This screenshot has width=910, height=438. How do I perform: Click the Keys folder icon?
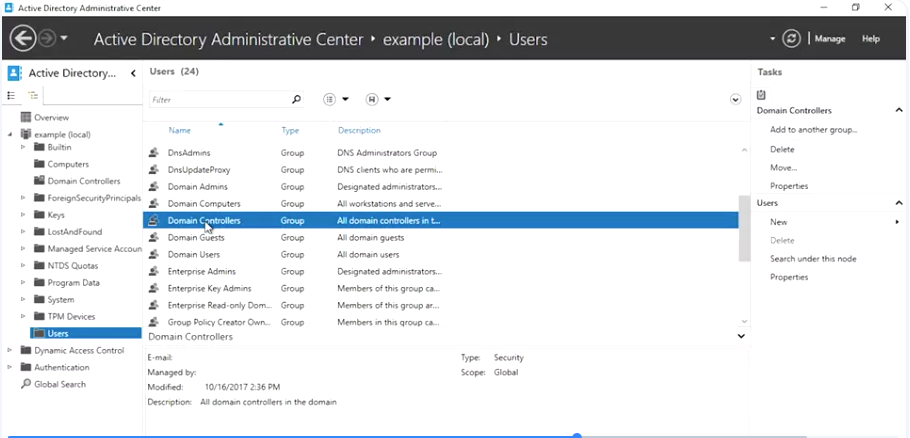(39, 215)
